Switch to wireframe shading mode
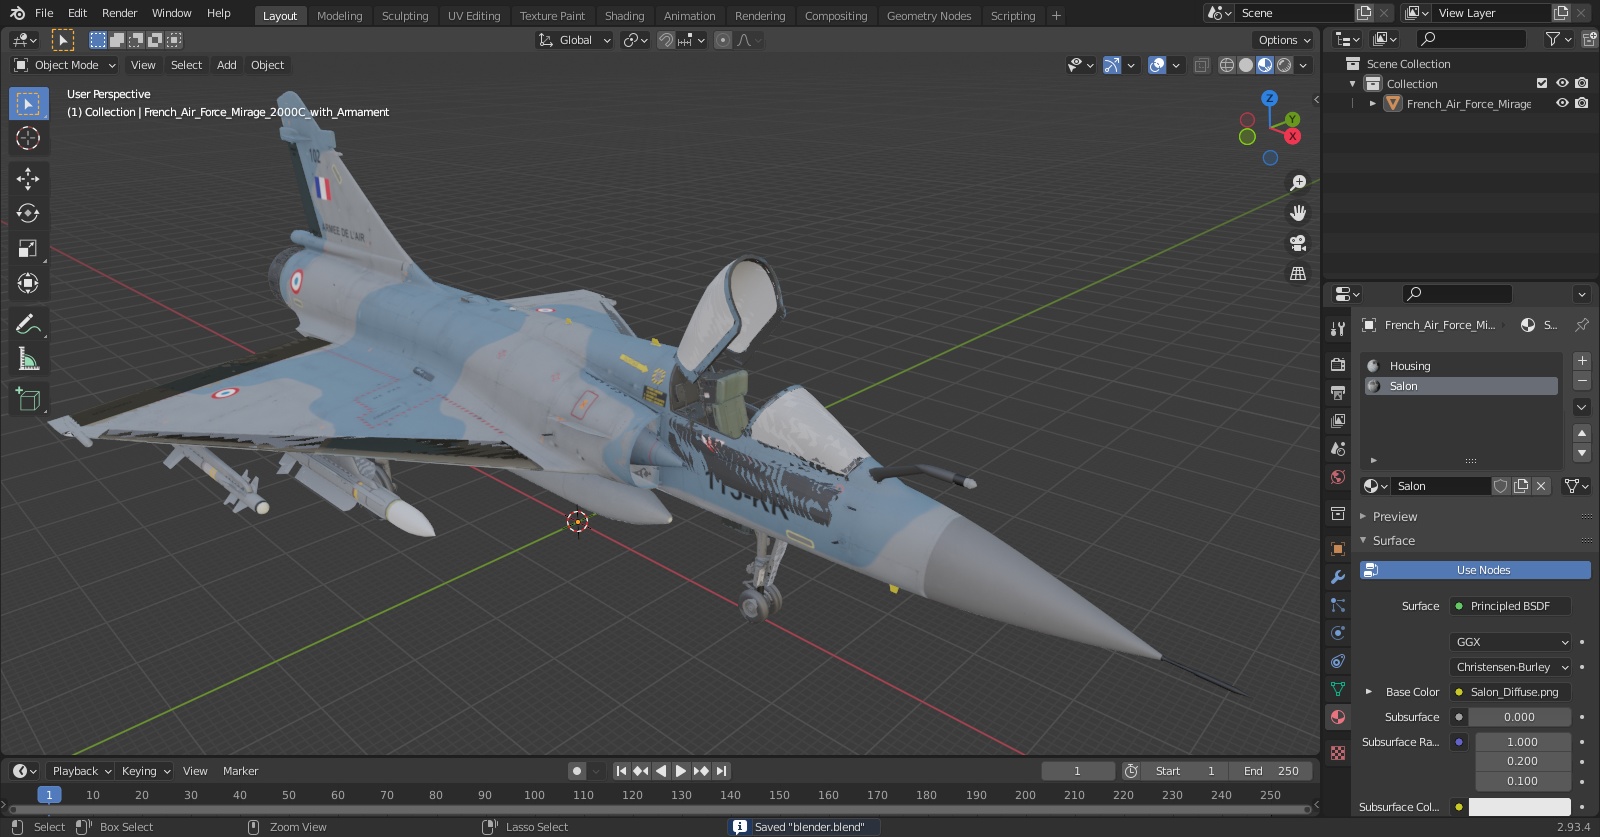This screenshot has width=1600, height=837. pos(1227,65)
